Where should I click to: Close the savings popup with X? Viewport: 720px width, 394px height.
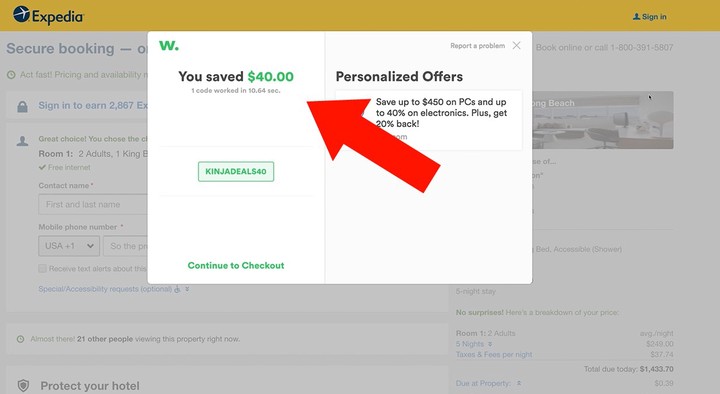(517, 45)
